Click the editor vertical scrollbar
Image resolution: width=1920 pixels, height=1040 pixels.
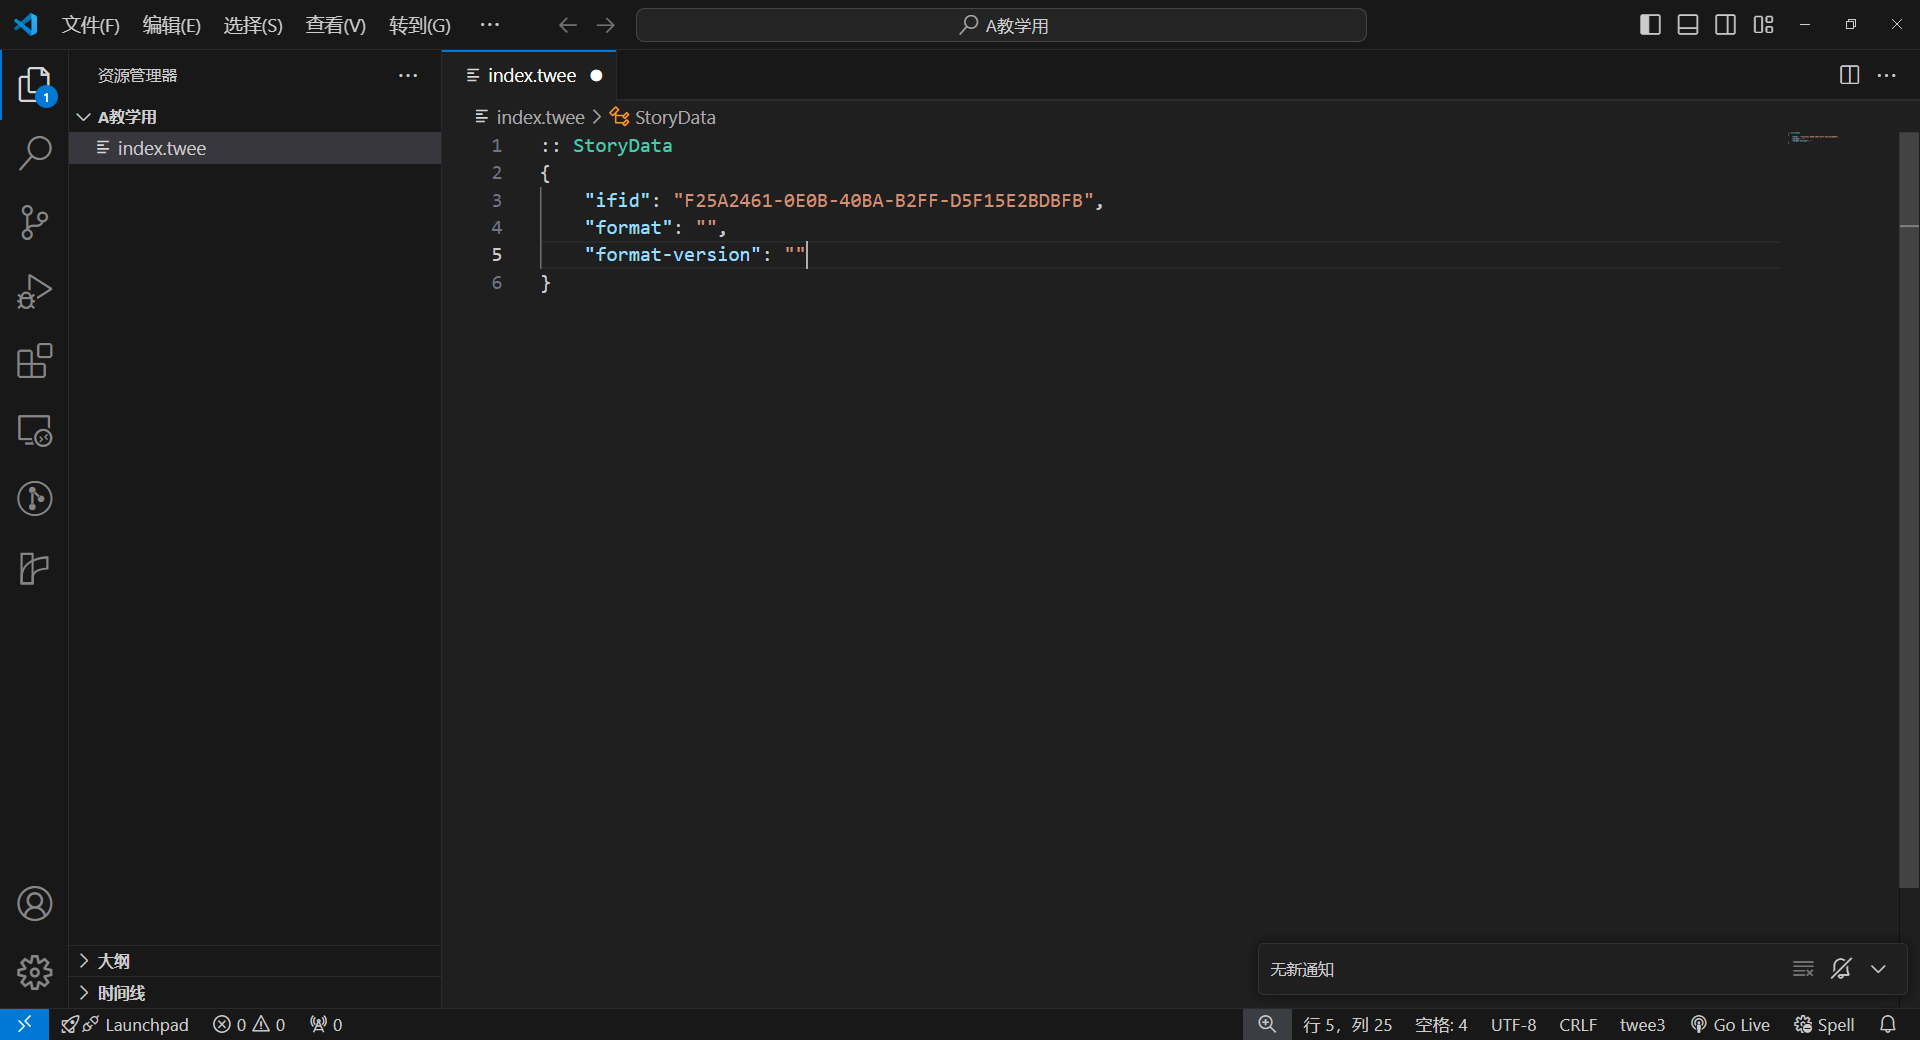1909,510
